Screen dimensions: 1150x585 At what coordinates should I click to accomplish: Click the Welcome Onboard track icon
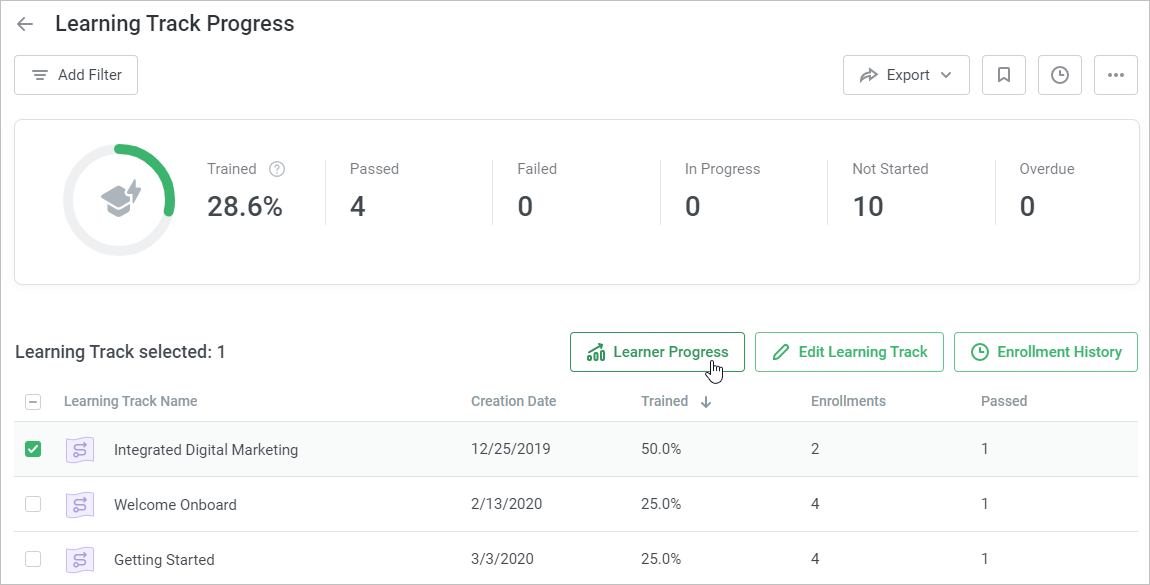tap(80, 505)
